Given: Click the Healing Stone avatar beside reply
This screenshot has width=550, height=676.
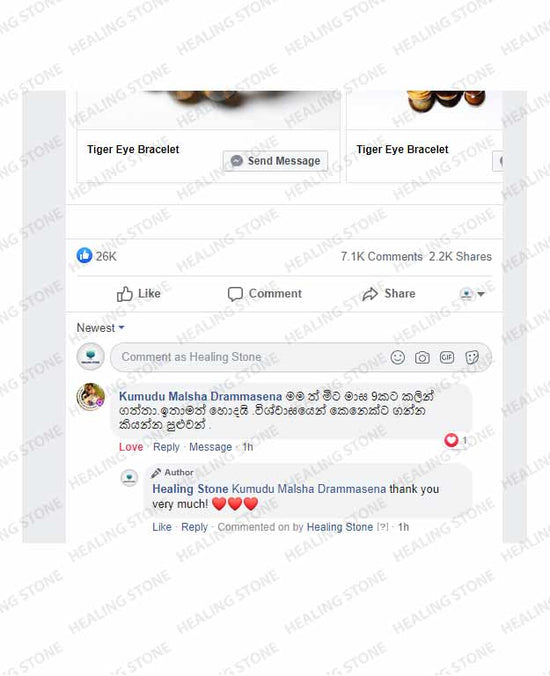Looking at the screenshot, I should pyautogui.click(x=129, y=478).
